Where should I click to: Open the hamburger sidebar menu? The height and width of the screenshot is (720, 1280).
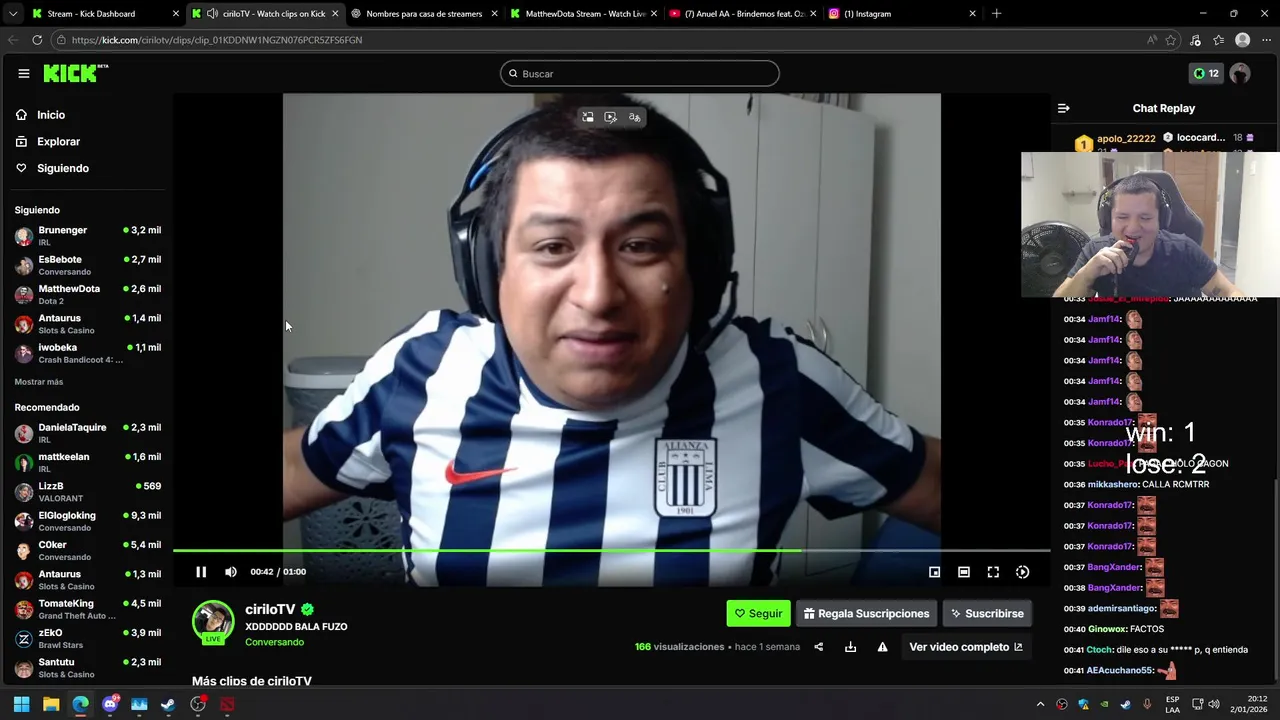[x=23, y=73]
